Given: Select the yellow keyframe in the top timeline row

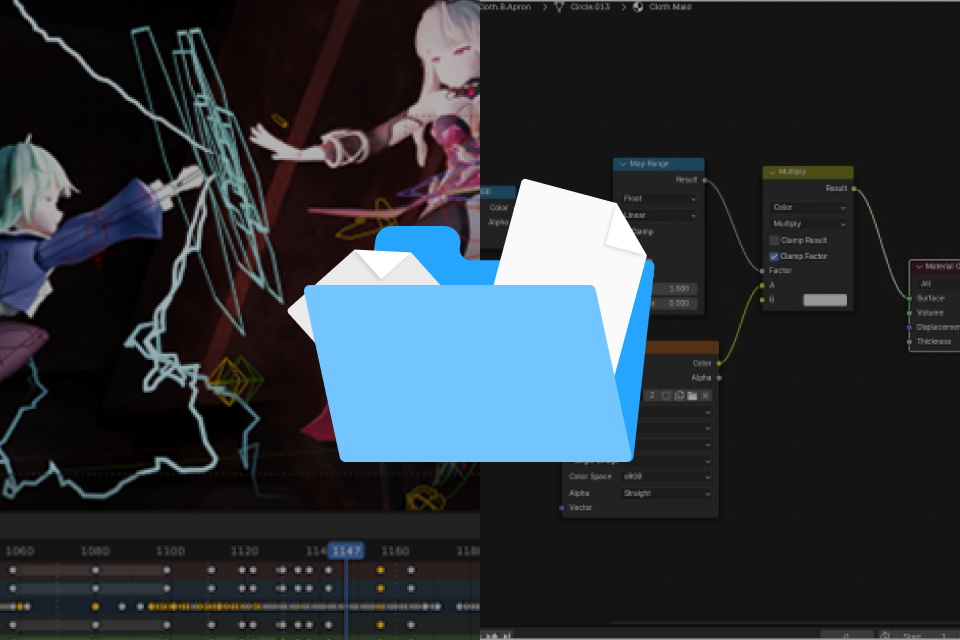Looking at the screenshot, I should click(x=381, y=570).
